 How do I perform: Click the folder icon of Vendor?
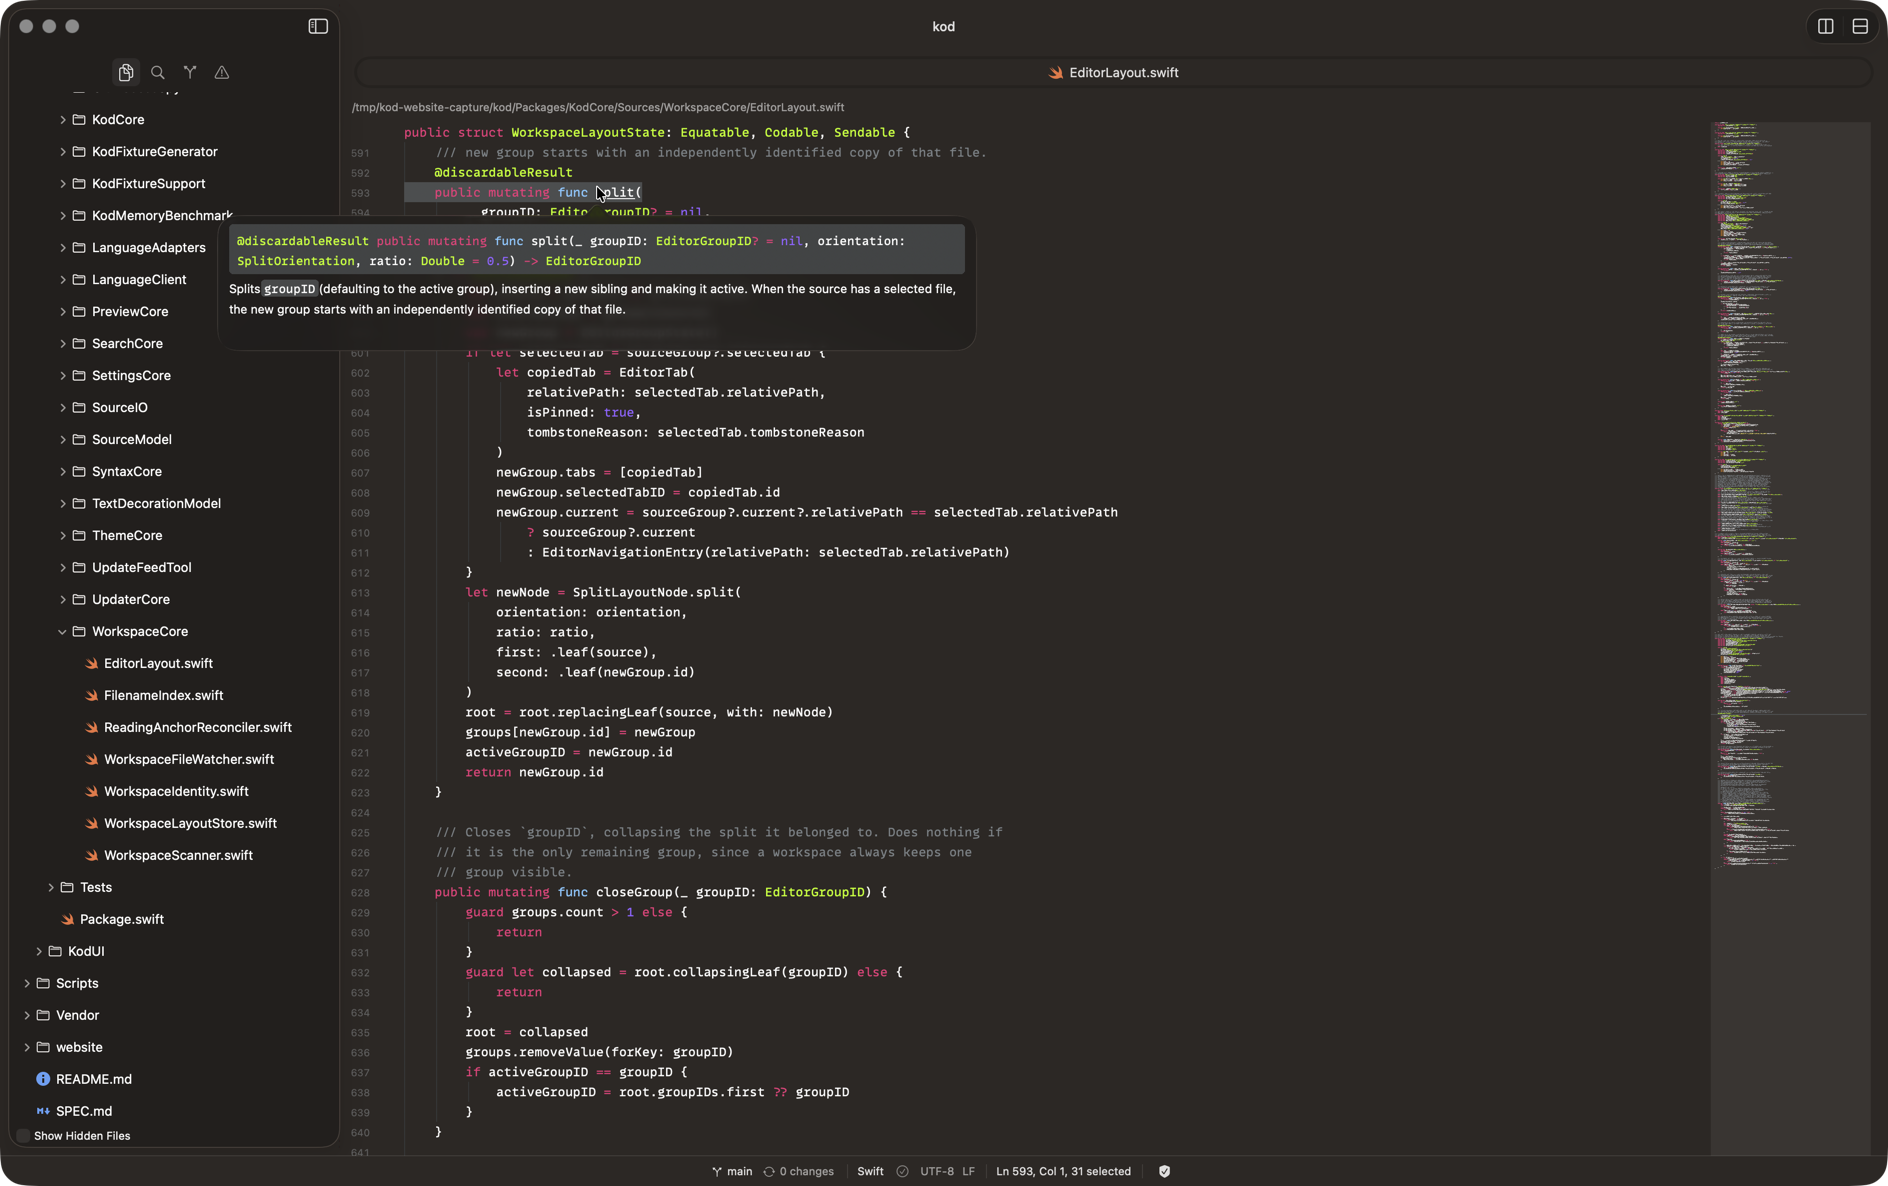click(x=43, y=1015)
